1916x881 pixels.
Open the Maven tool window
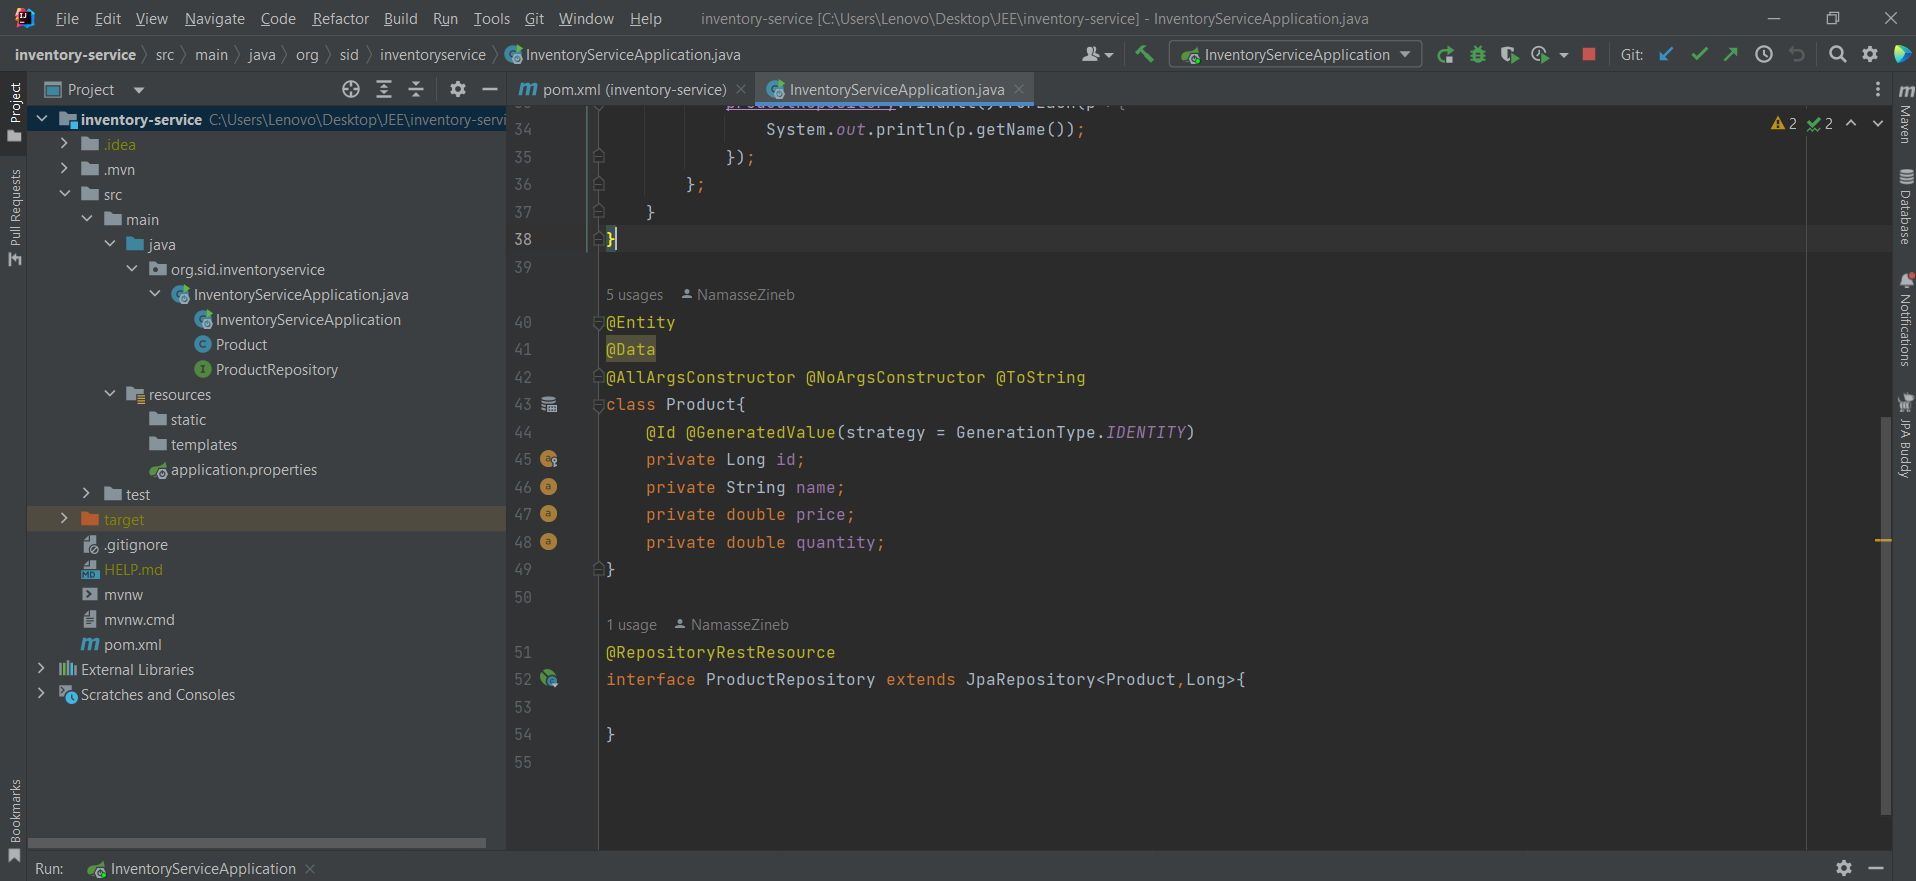point(1905,114)
